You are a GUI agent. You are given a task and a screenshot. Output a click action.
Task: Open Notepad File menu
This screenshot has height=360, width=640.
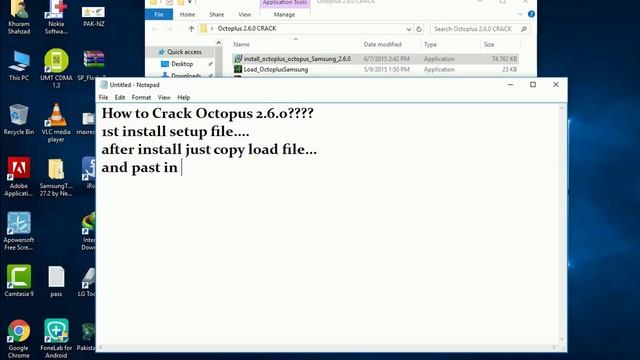pyautogui.click(x=103, y=98)
